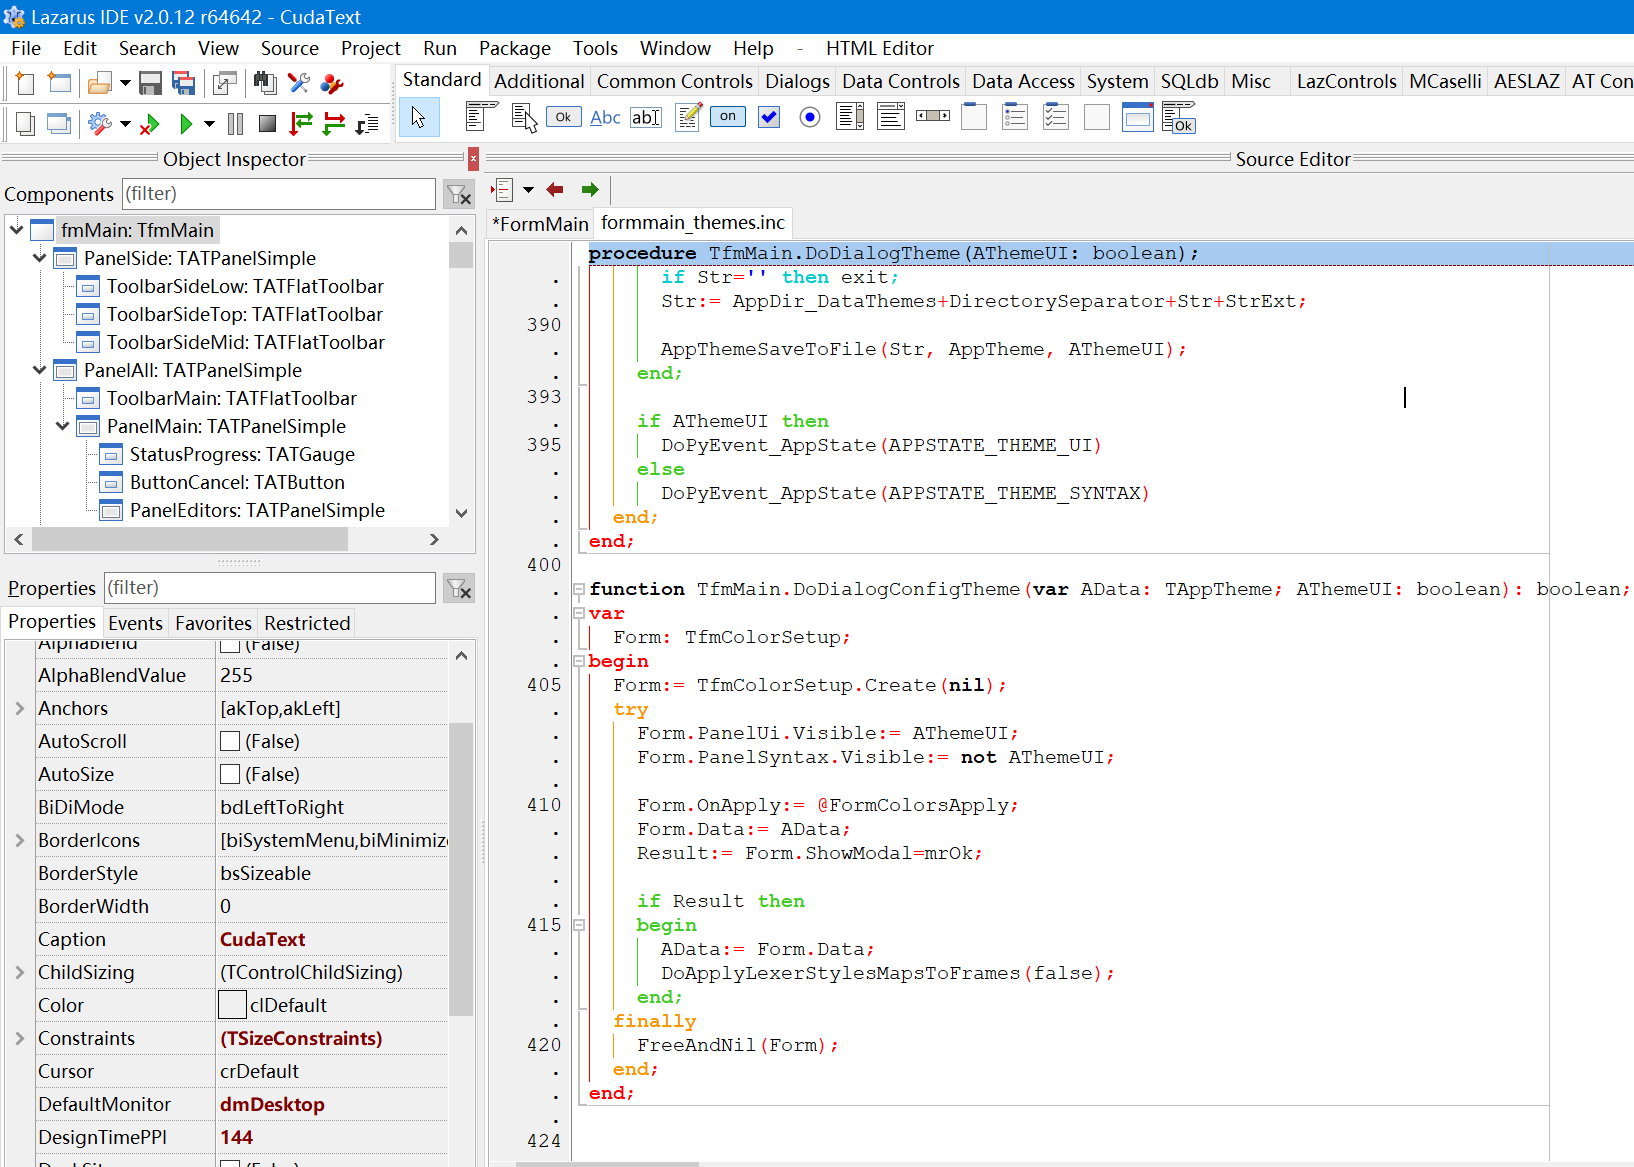Toggle the AutoScroll checkbox

click(x=230, y=742)
